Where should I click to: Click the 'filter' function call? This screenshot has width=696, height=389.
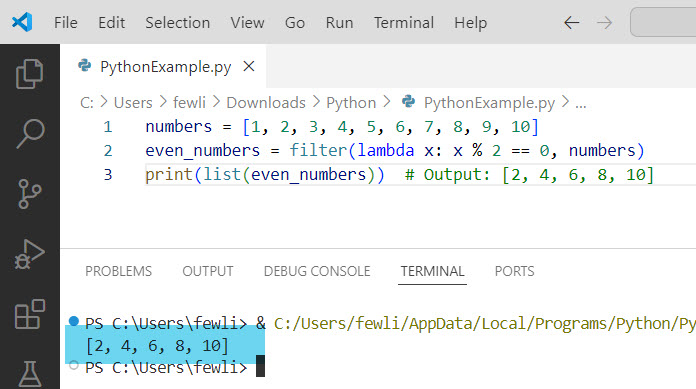[318, 150]
